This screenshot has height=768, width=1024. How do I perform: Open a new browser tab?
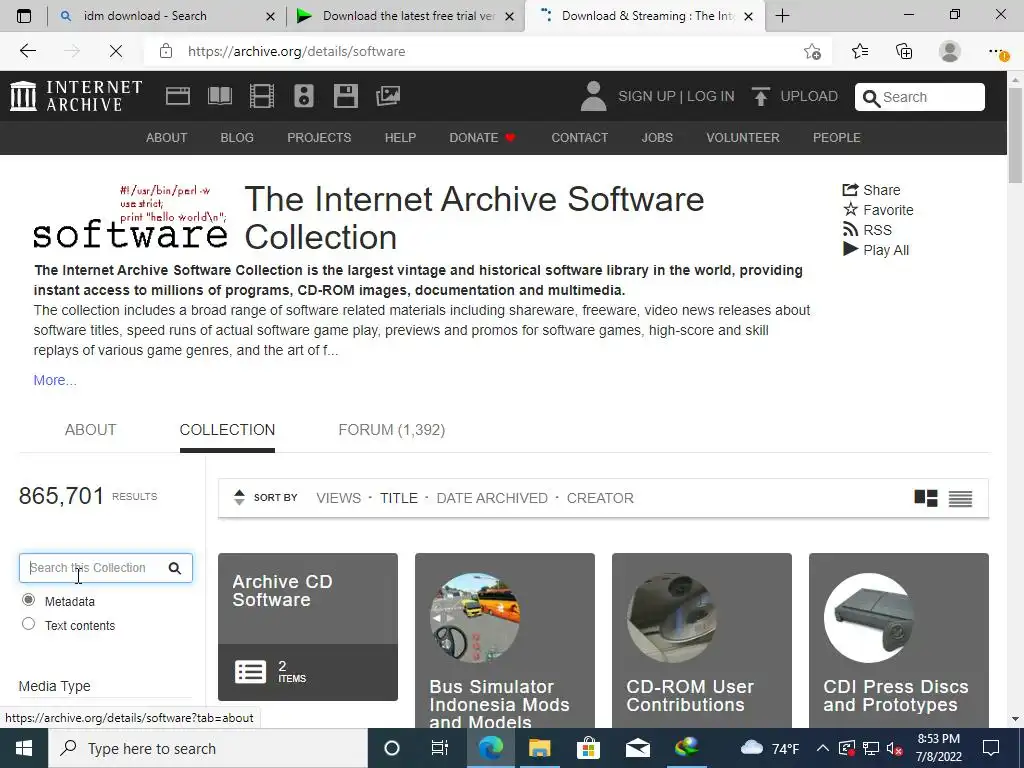pyautogui.click(x=782, y=16)
